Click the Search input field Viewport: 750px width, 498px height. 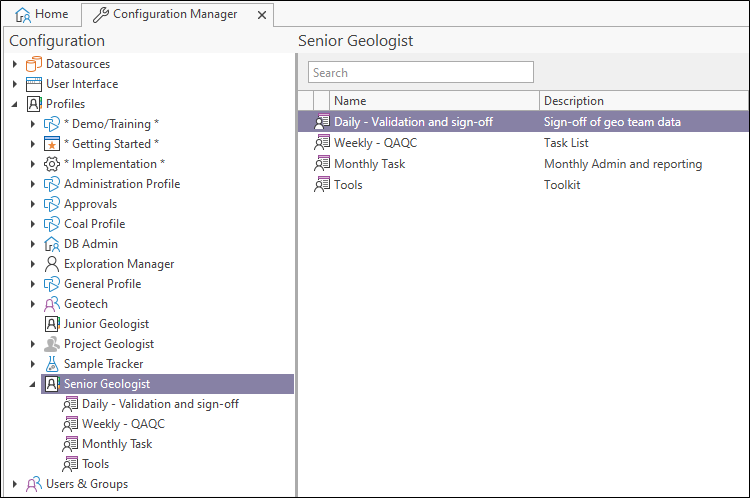click(421, 73)
